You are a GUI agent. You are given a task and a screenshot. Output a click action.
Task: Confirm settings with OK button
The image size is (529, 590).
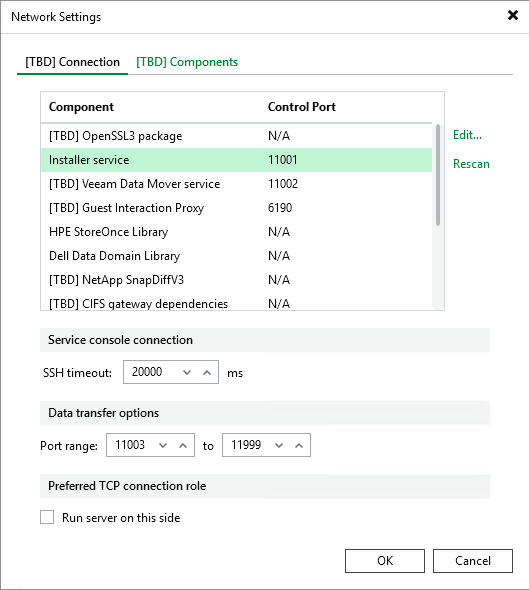[385, 561]
